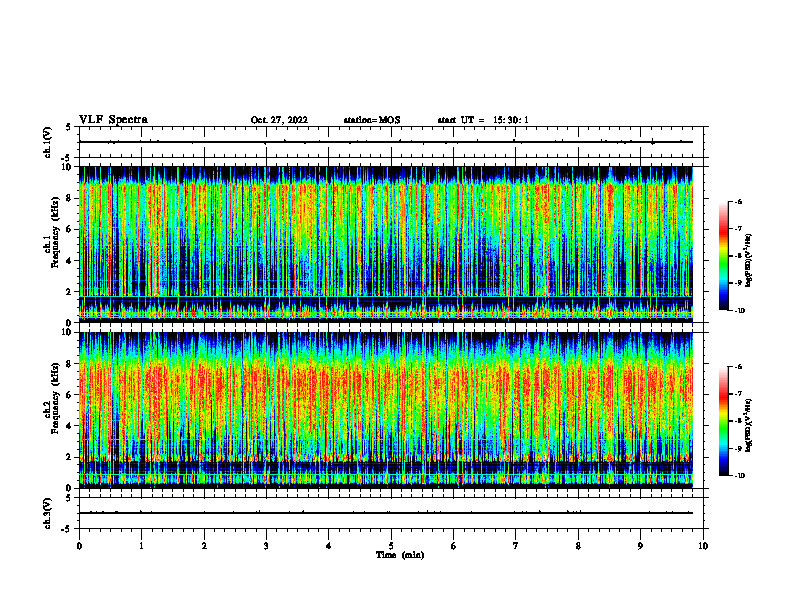Screen dimensions: 792x612
Task: Click the "ch.1(V)" waveform axis label
Action: click(x=47, y=142)
